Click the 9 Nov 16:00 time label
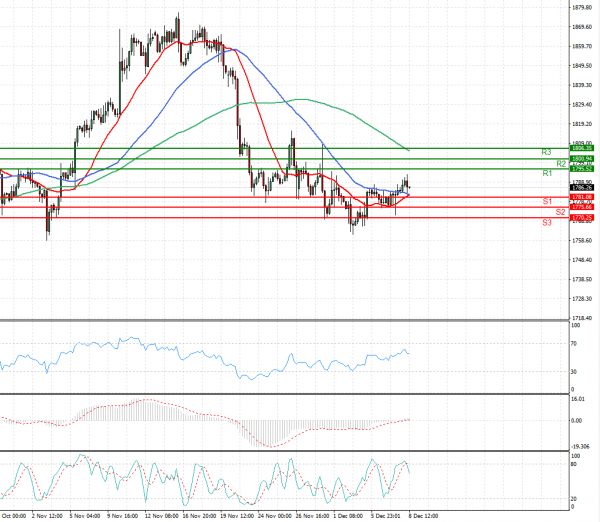Viewport: 600px width, 522px height. tap(122, 516)
